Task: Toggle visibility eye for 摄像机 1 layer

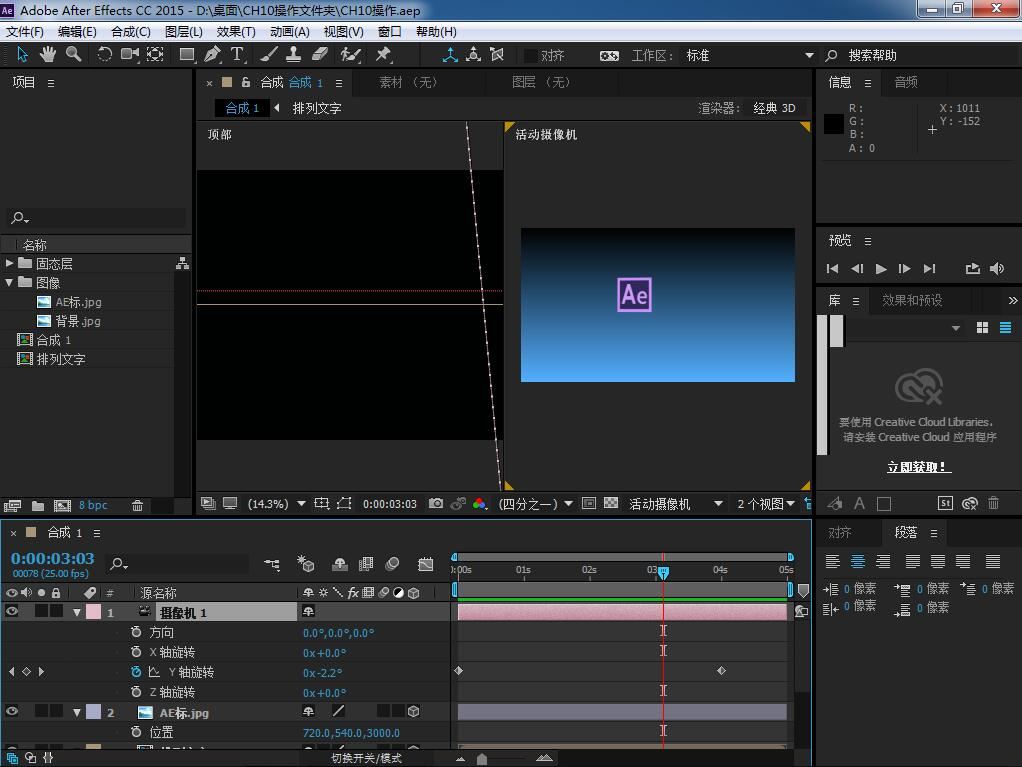Action: (11, 611)
